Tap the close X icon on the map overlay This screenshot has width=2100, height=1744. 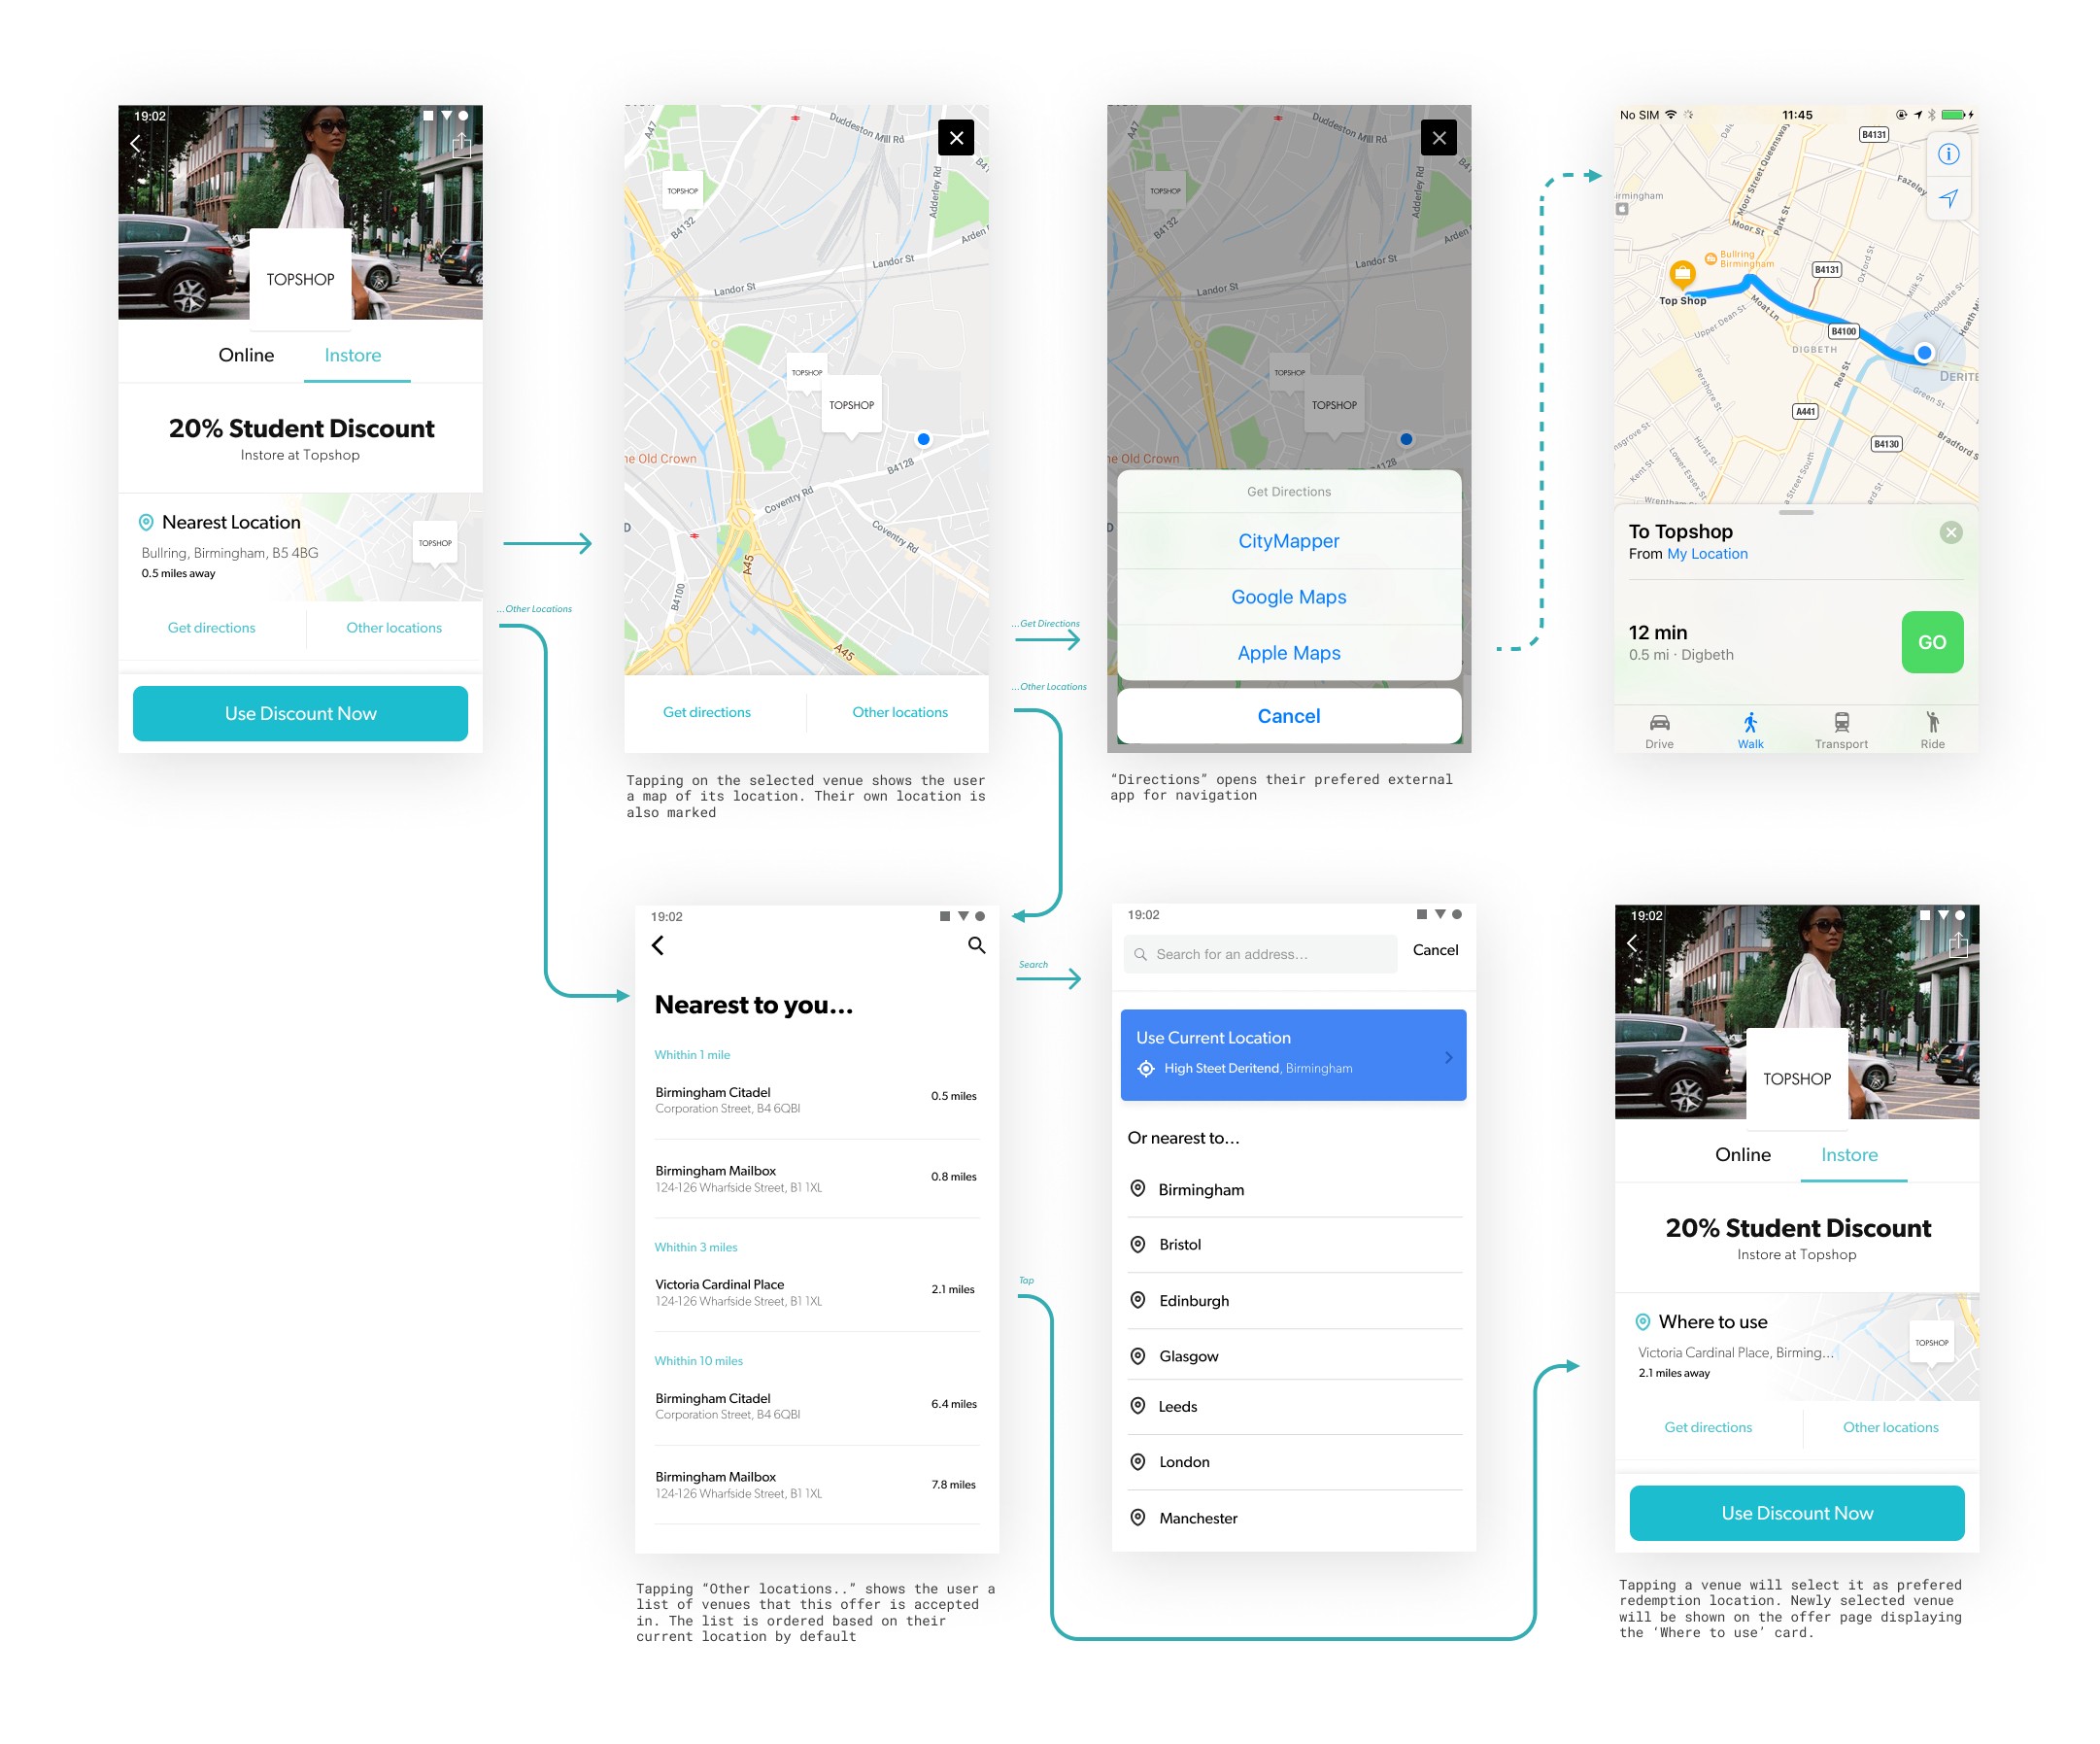click(958, 134)
